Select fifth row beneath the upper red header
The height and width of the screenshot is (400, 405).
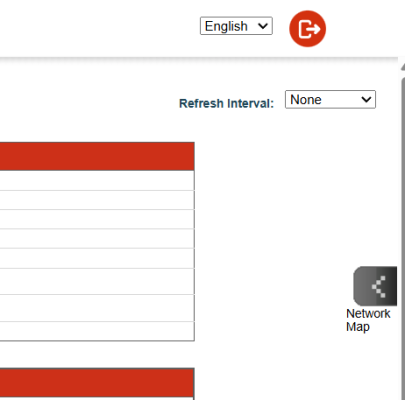97,258
